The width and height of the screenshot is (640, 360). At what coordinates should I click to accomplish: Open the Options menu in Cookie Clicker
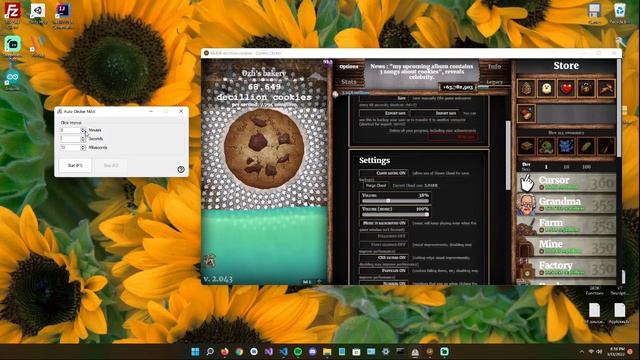tap(349, 67)
